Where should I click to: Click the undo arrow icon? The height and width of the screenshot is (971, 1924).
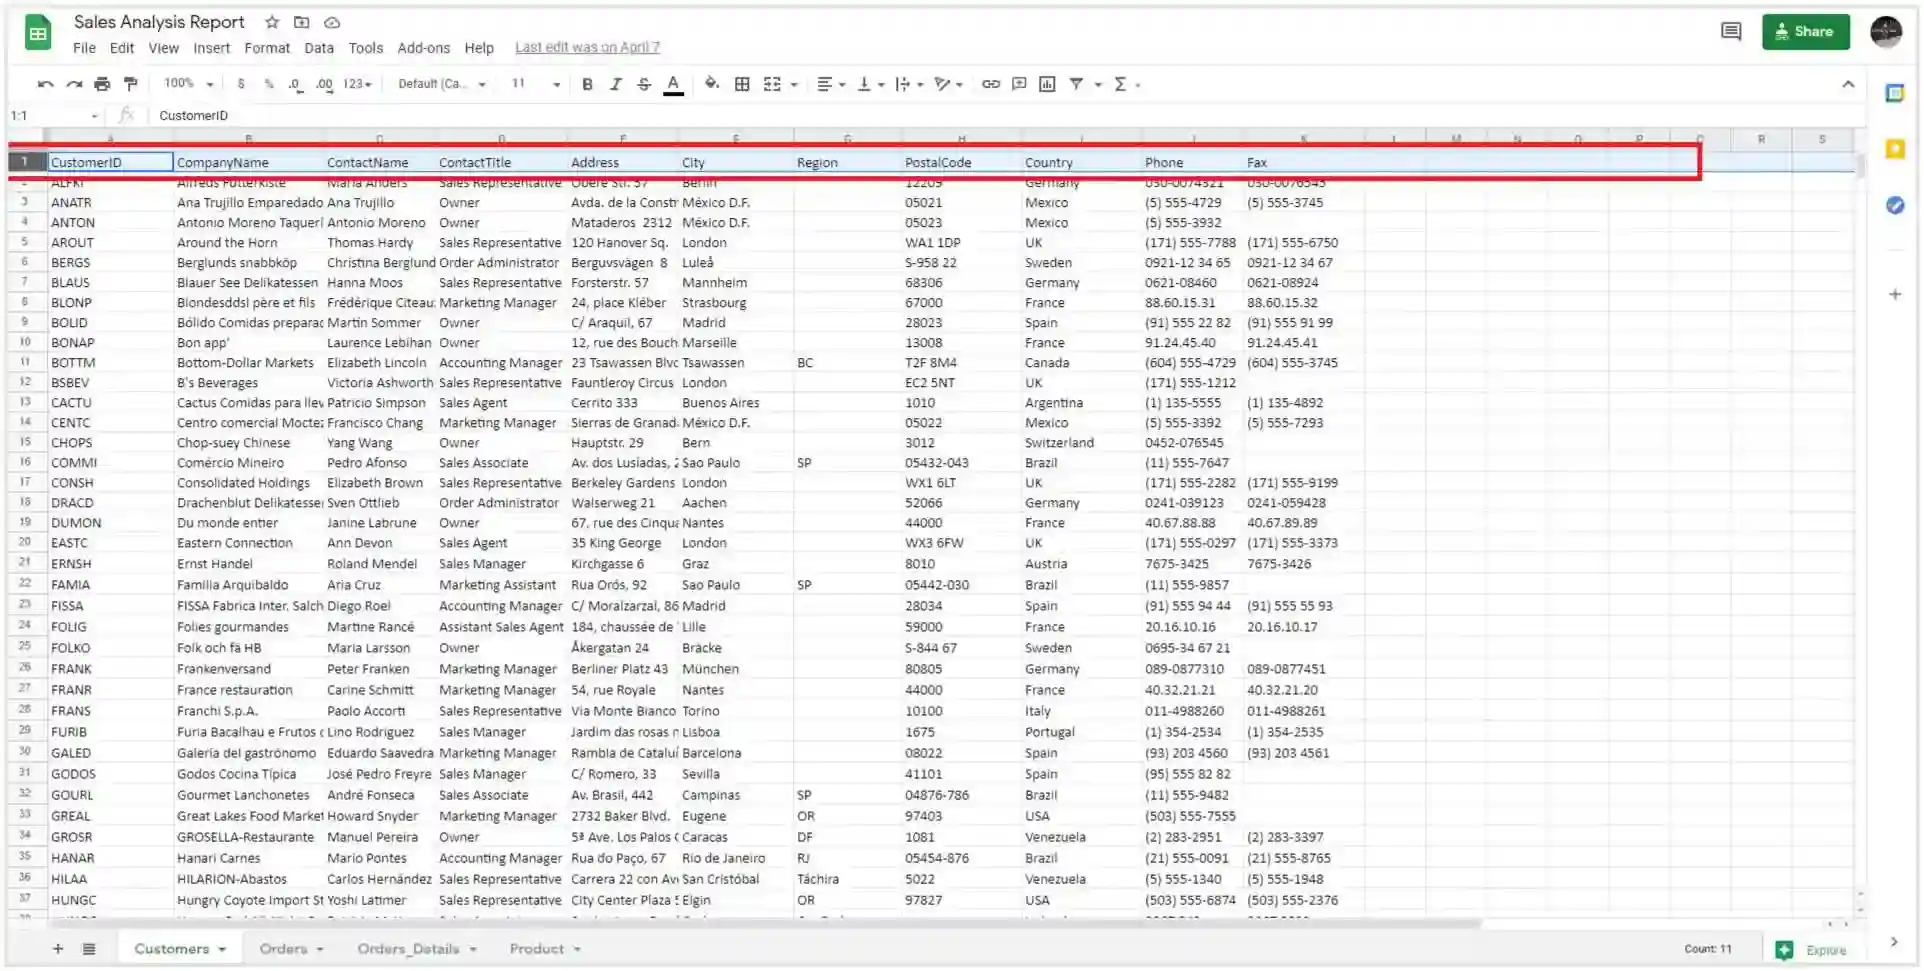(45, 84)
